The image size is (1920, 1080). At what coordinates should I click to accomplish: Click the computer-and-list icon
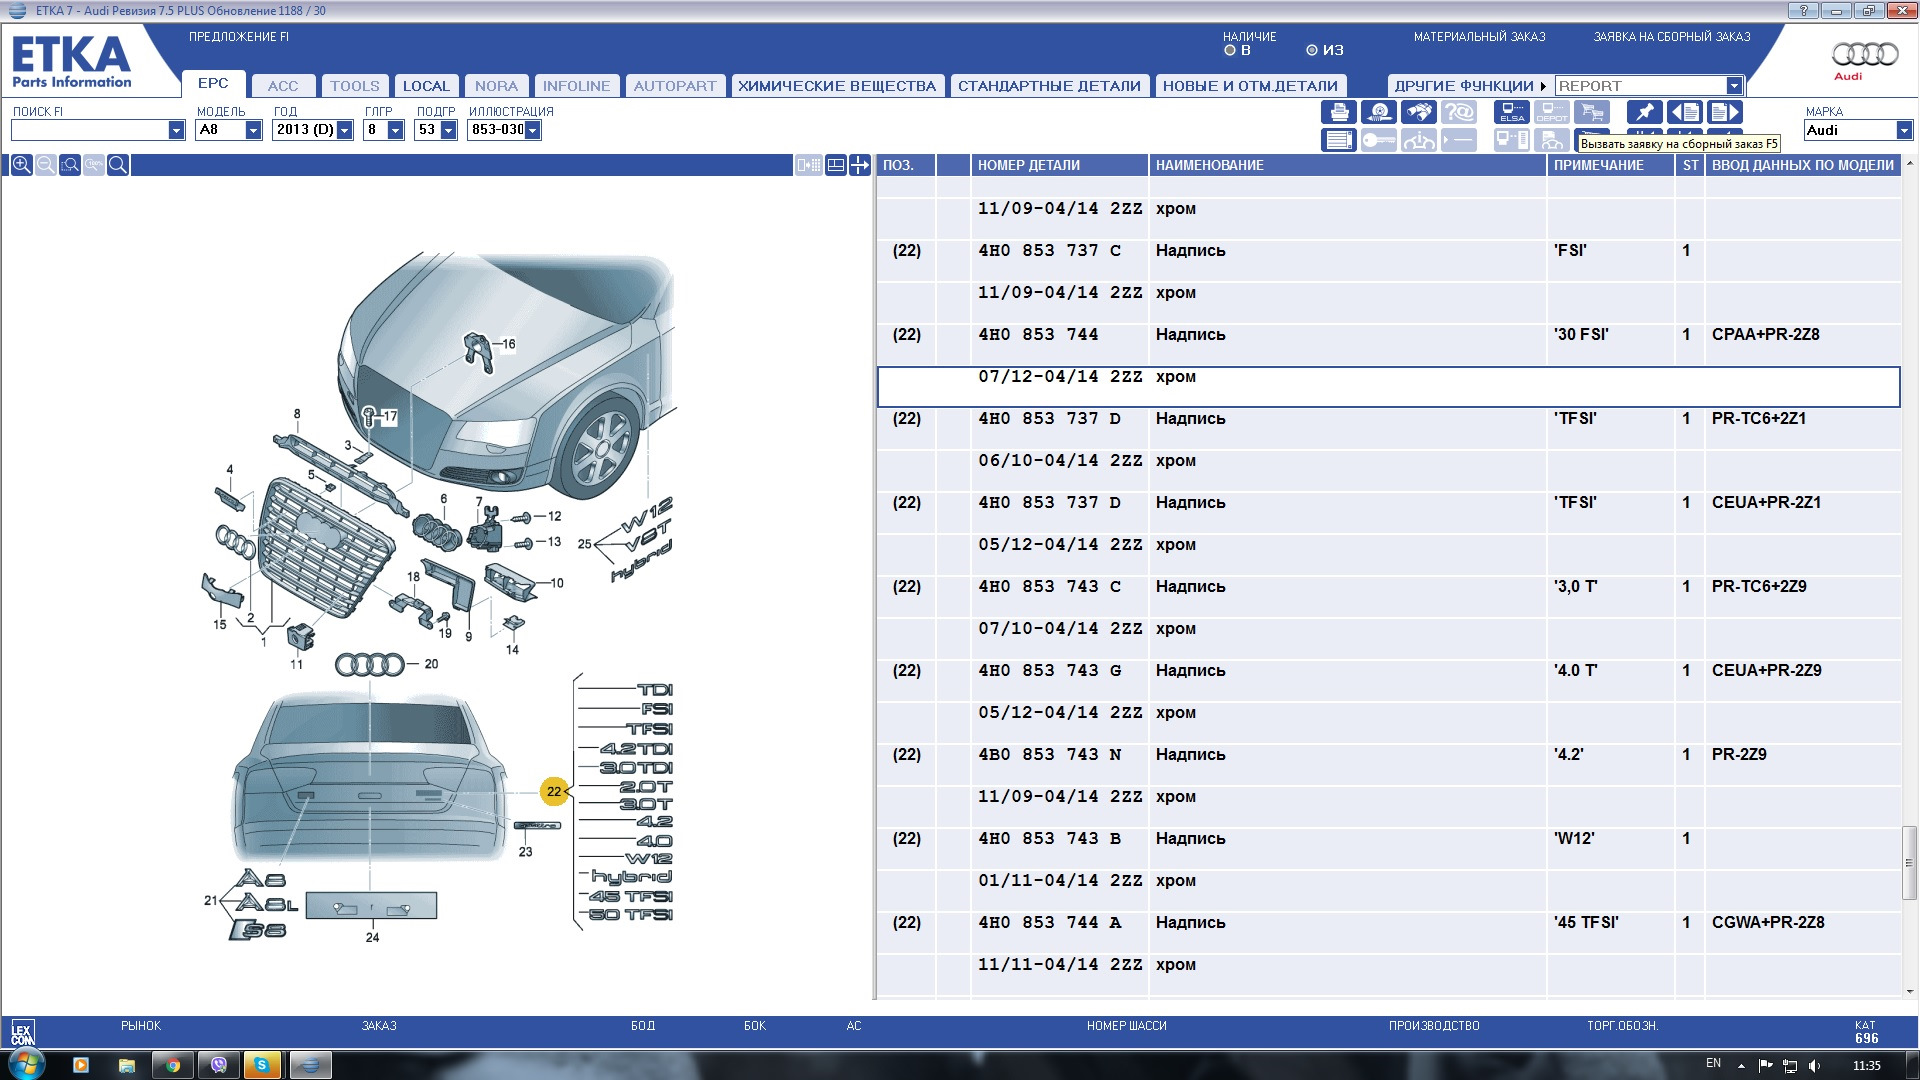(1512, 140)
